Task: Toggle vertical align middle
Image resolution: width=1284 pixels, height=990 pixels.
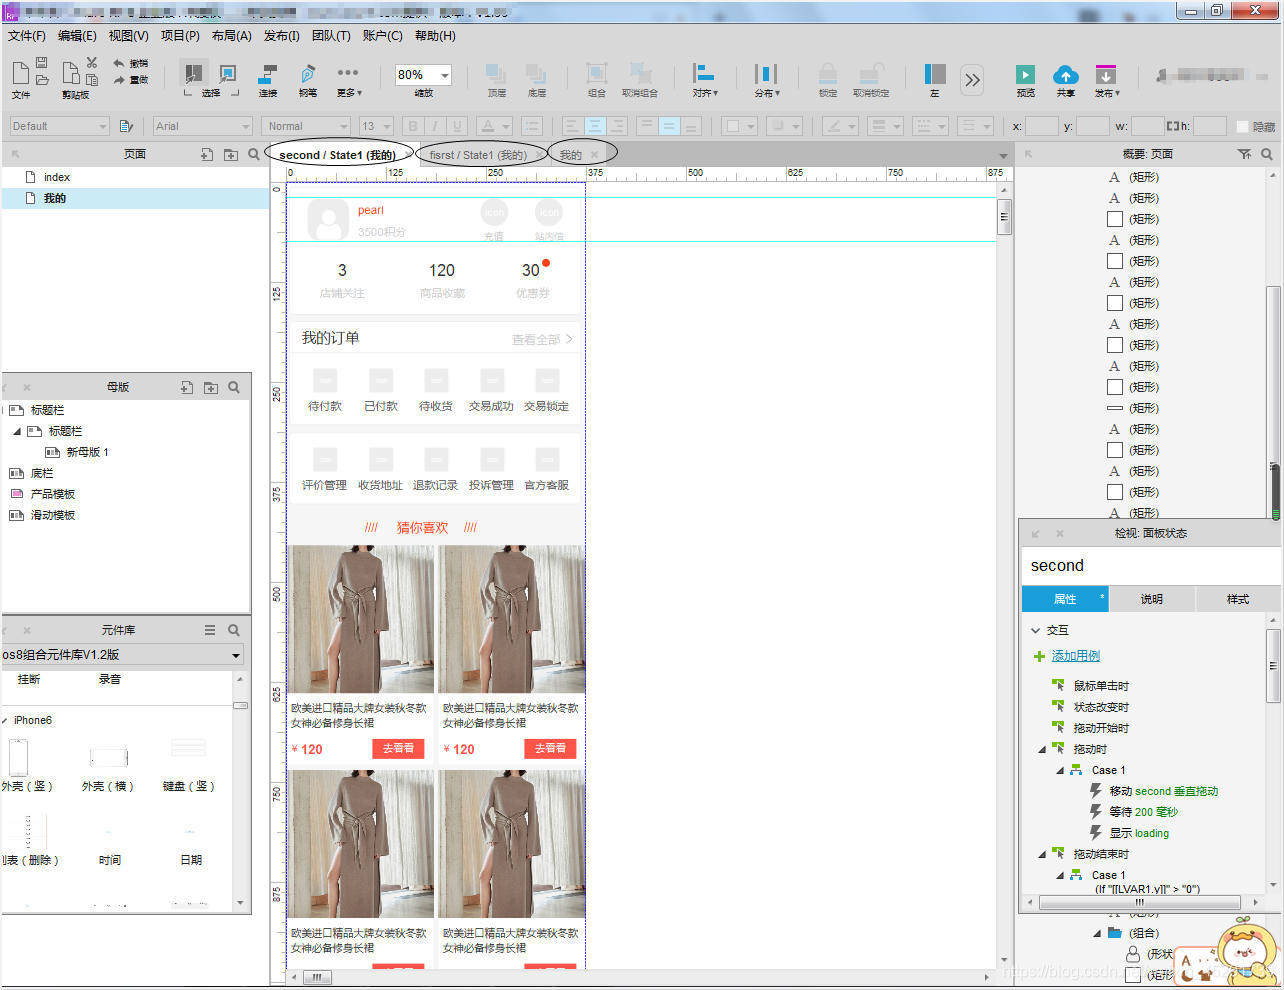Action: pos(669,126)
